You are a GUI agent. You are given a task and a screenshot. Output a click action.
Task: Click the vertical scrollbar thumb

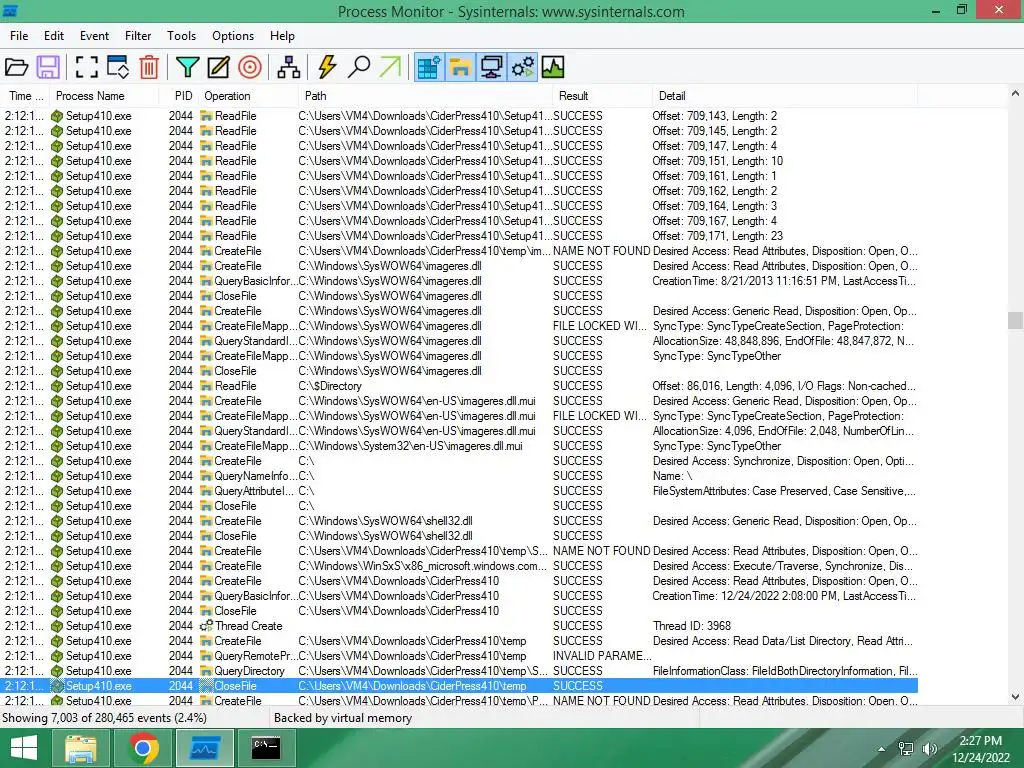tap(1015, 321)
